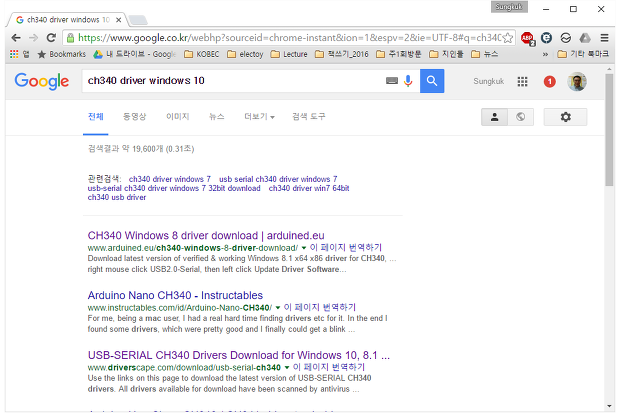Open the Adblock Plus extension icon
The width and height of the screenshot is (620, 417).
pos(527,38)
